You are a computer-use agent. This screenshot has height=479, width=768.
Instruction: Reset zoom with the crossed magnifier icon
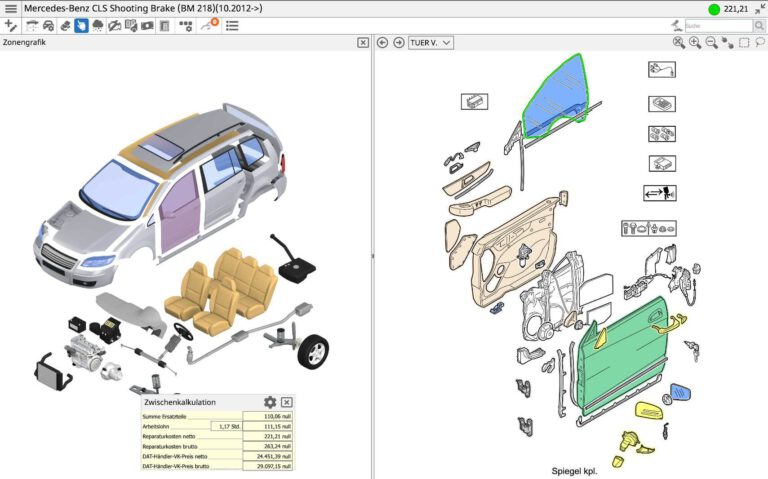(x=678, y=43)
